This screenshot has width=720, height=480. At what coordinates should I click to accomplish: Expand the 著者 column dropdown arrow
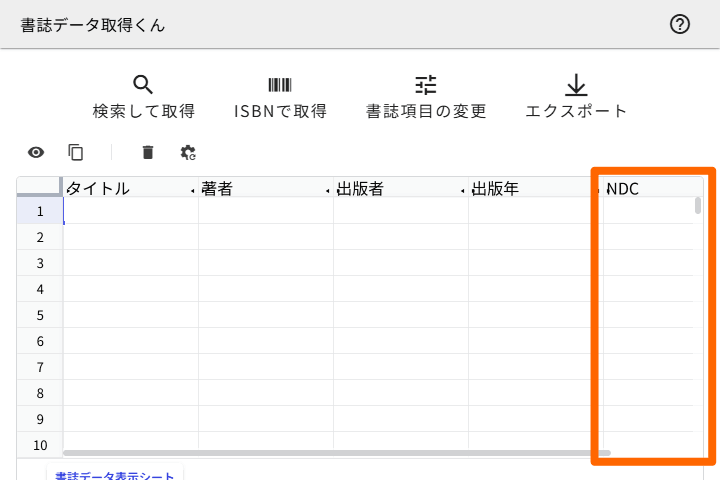(x=327, y=190)
